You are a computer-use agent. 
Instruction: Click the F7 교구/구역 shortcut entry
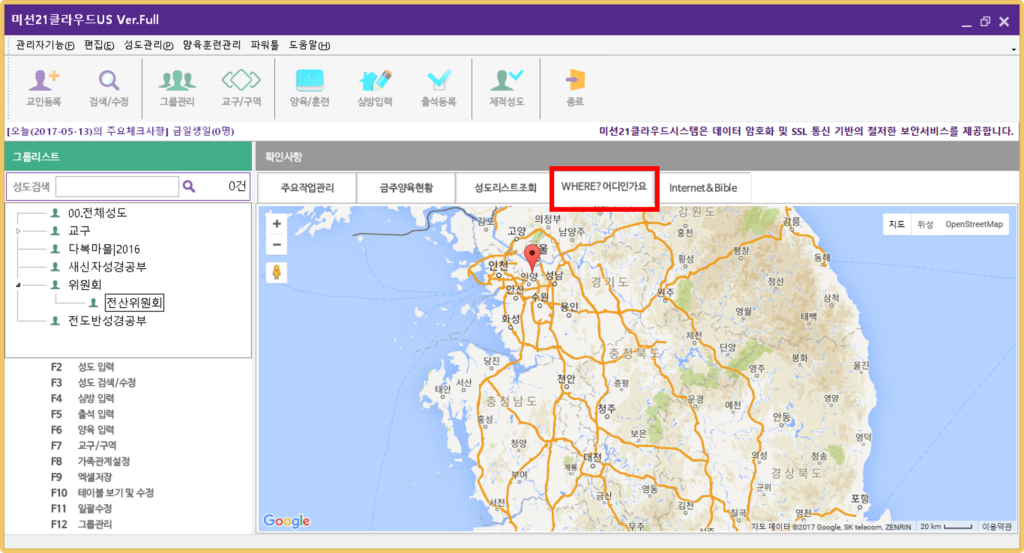click(x=84, y=445)
